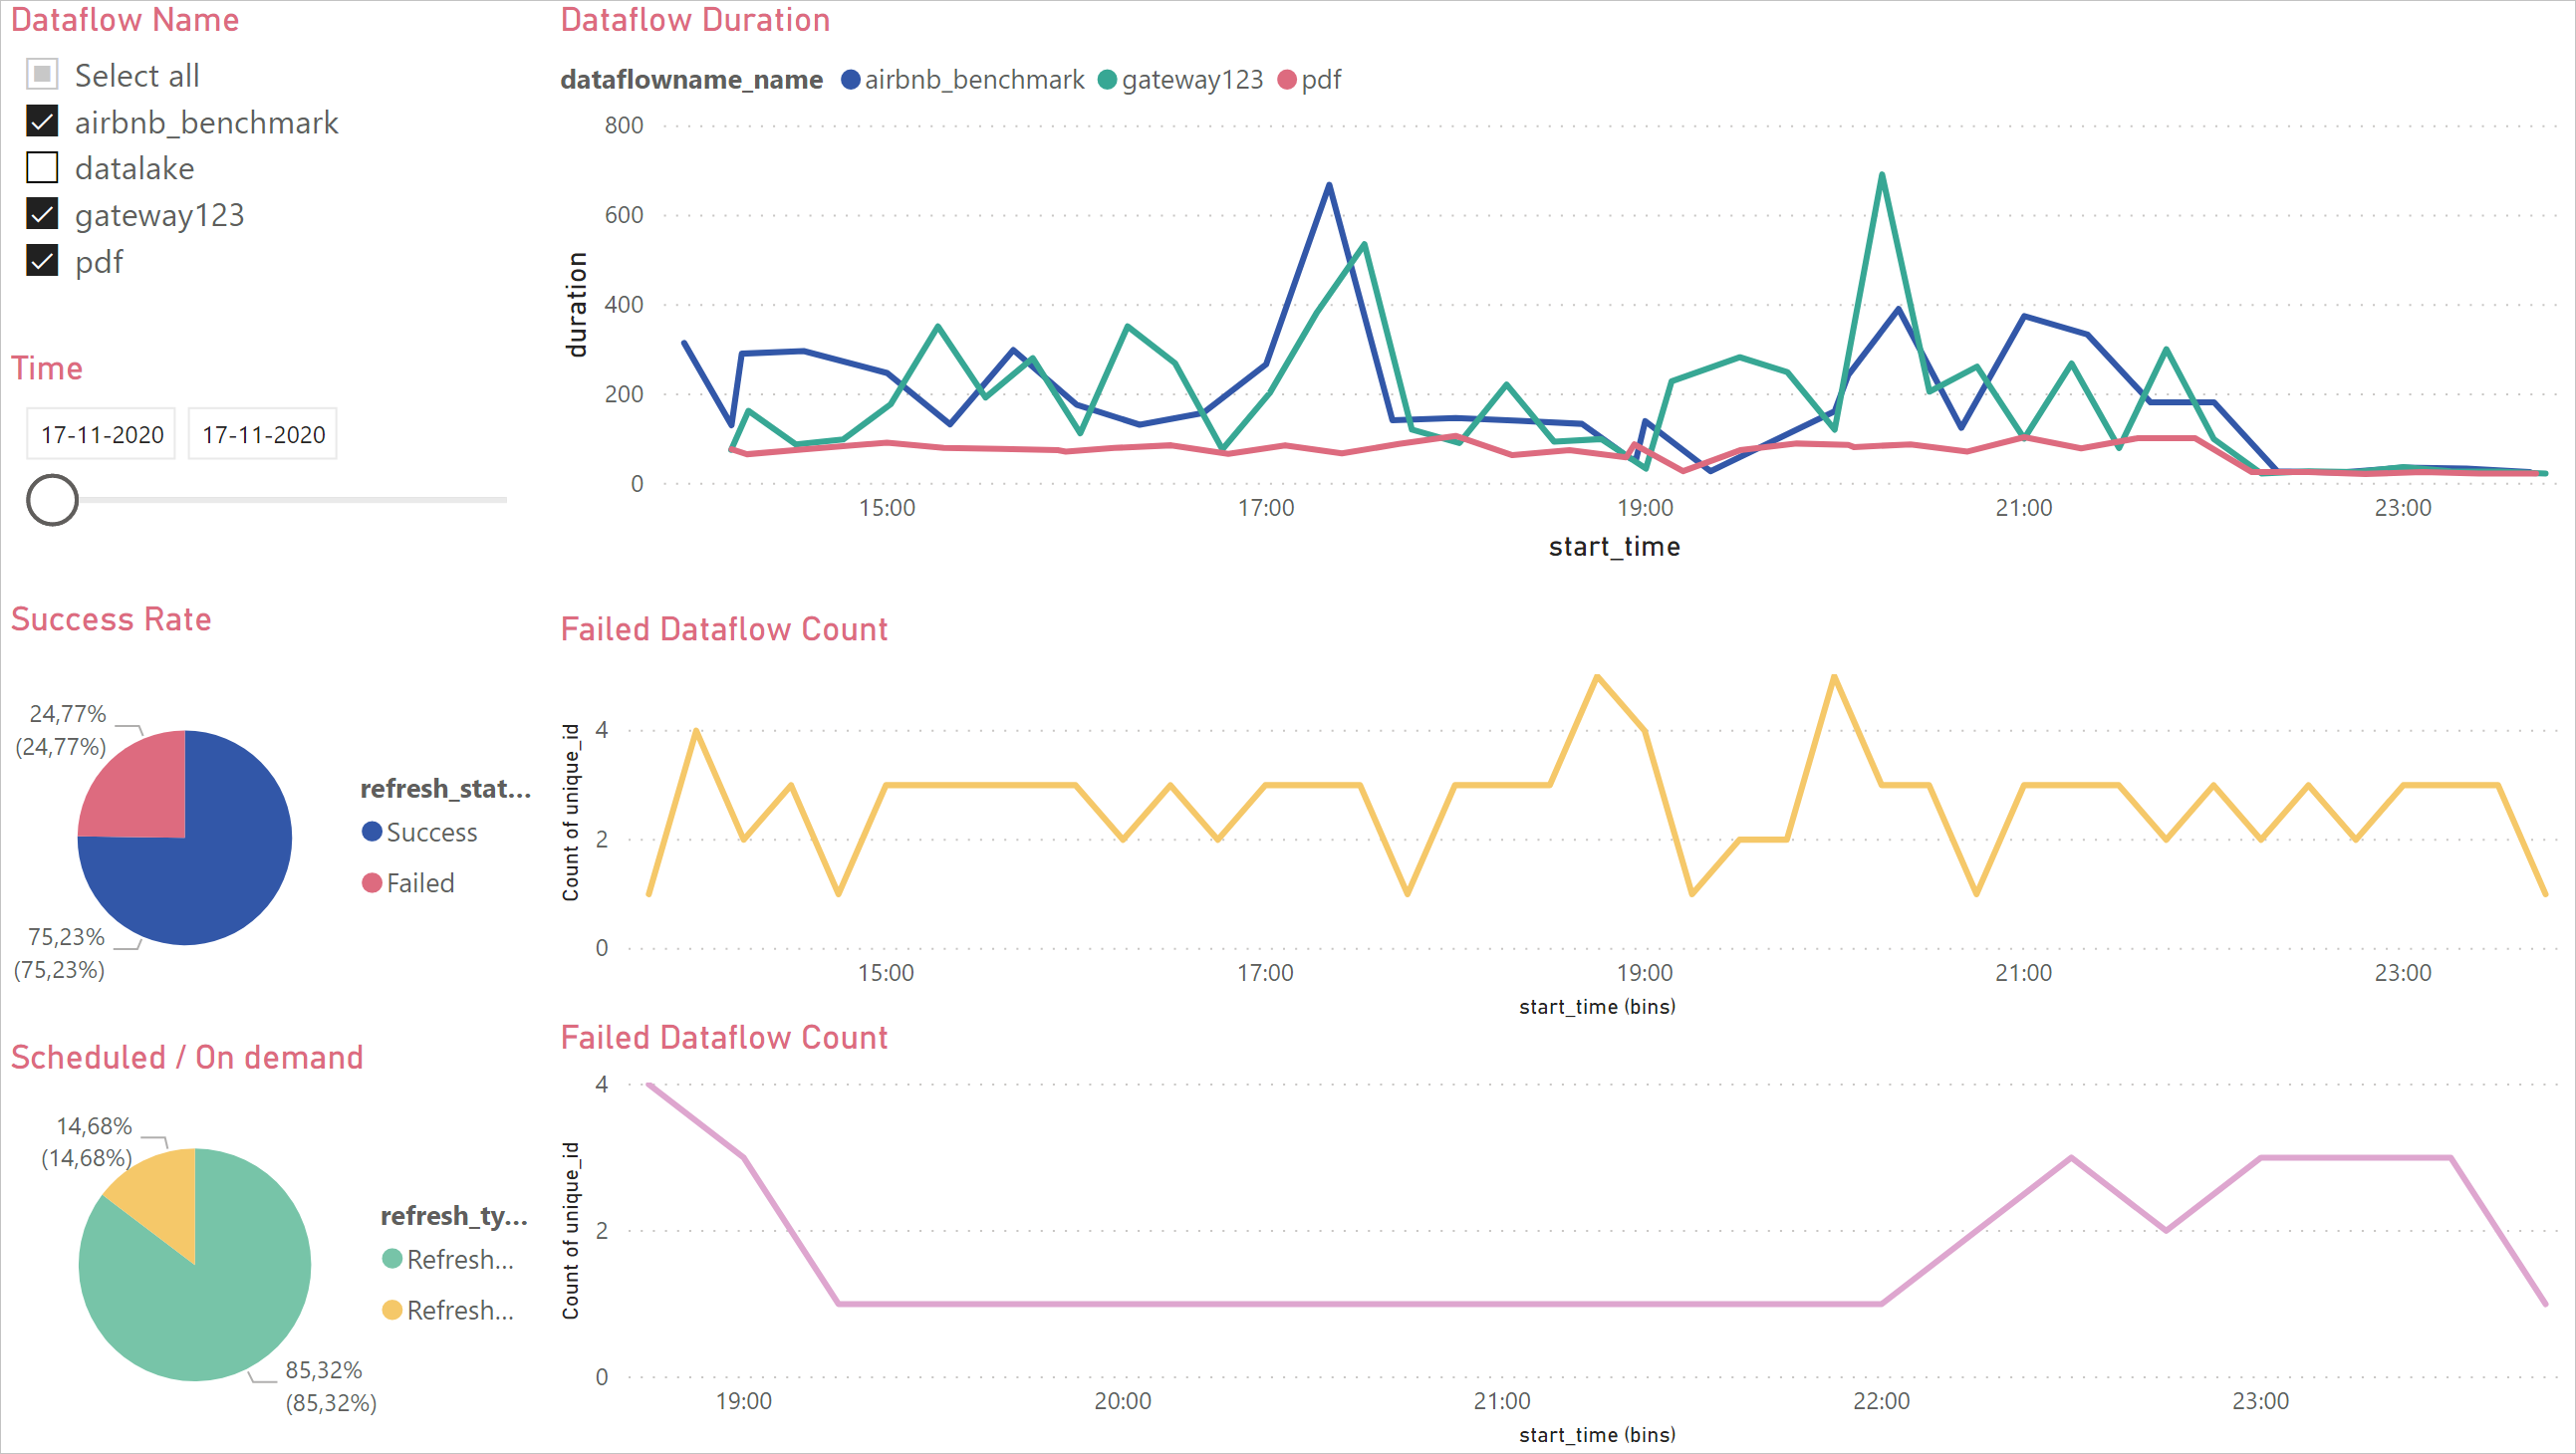Click the start date input field 17-11-2020
Image resolution: width=2576 pixels, height=1454 pixels.
coord(99,433)
